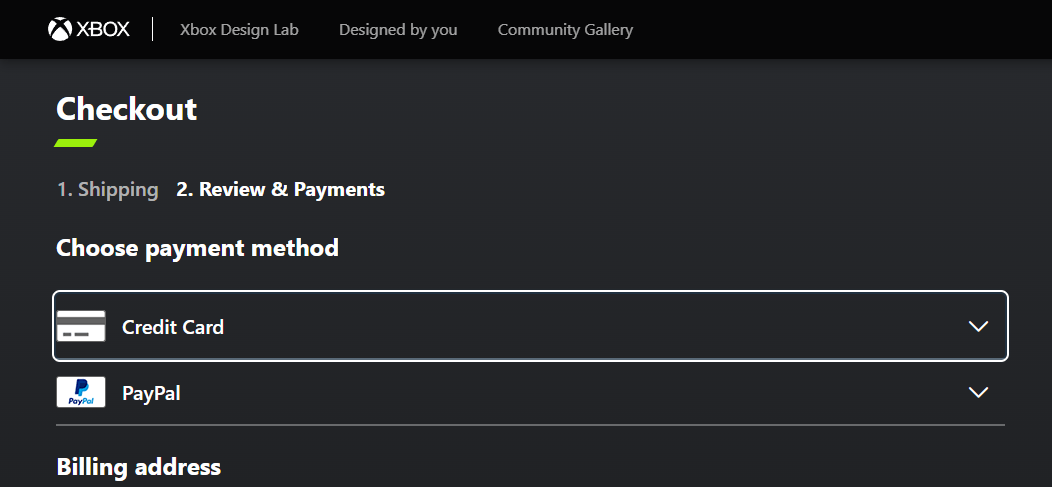Click the credit card icon
1052x487 pixels.
tap(81, 326)
